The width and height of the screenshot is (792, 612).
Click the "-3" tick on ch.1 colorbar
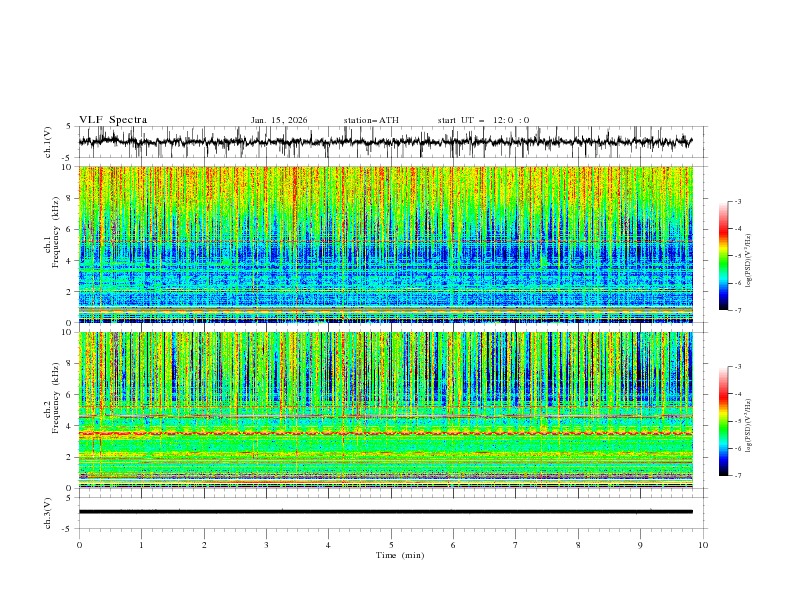737,201
